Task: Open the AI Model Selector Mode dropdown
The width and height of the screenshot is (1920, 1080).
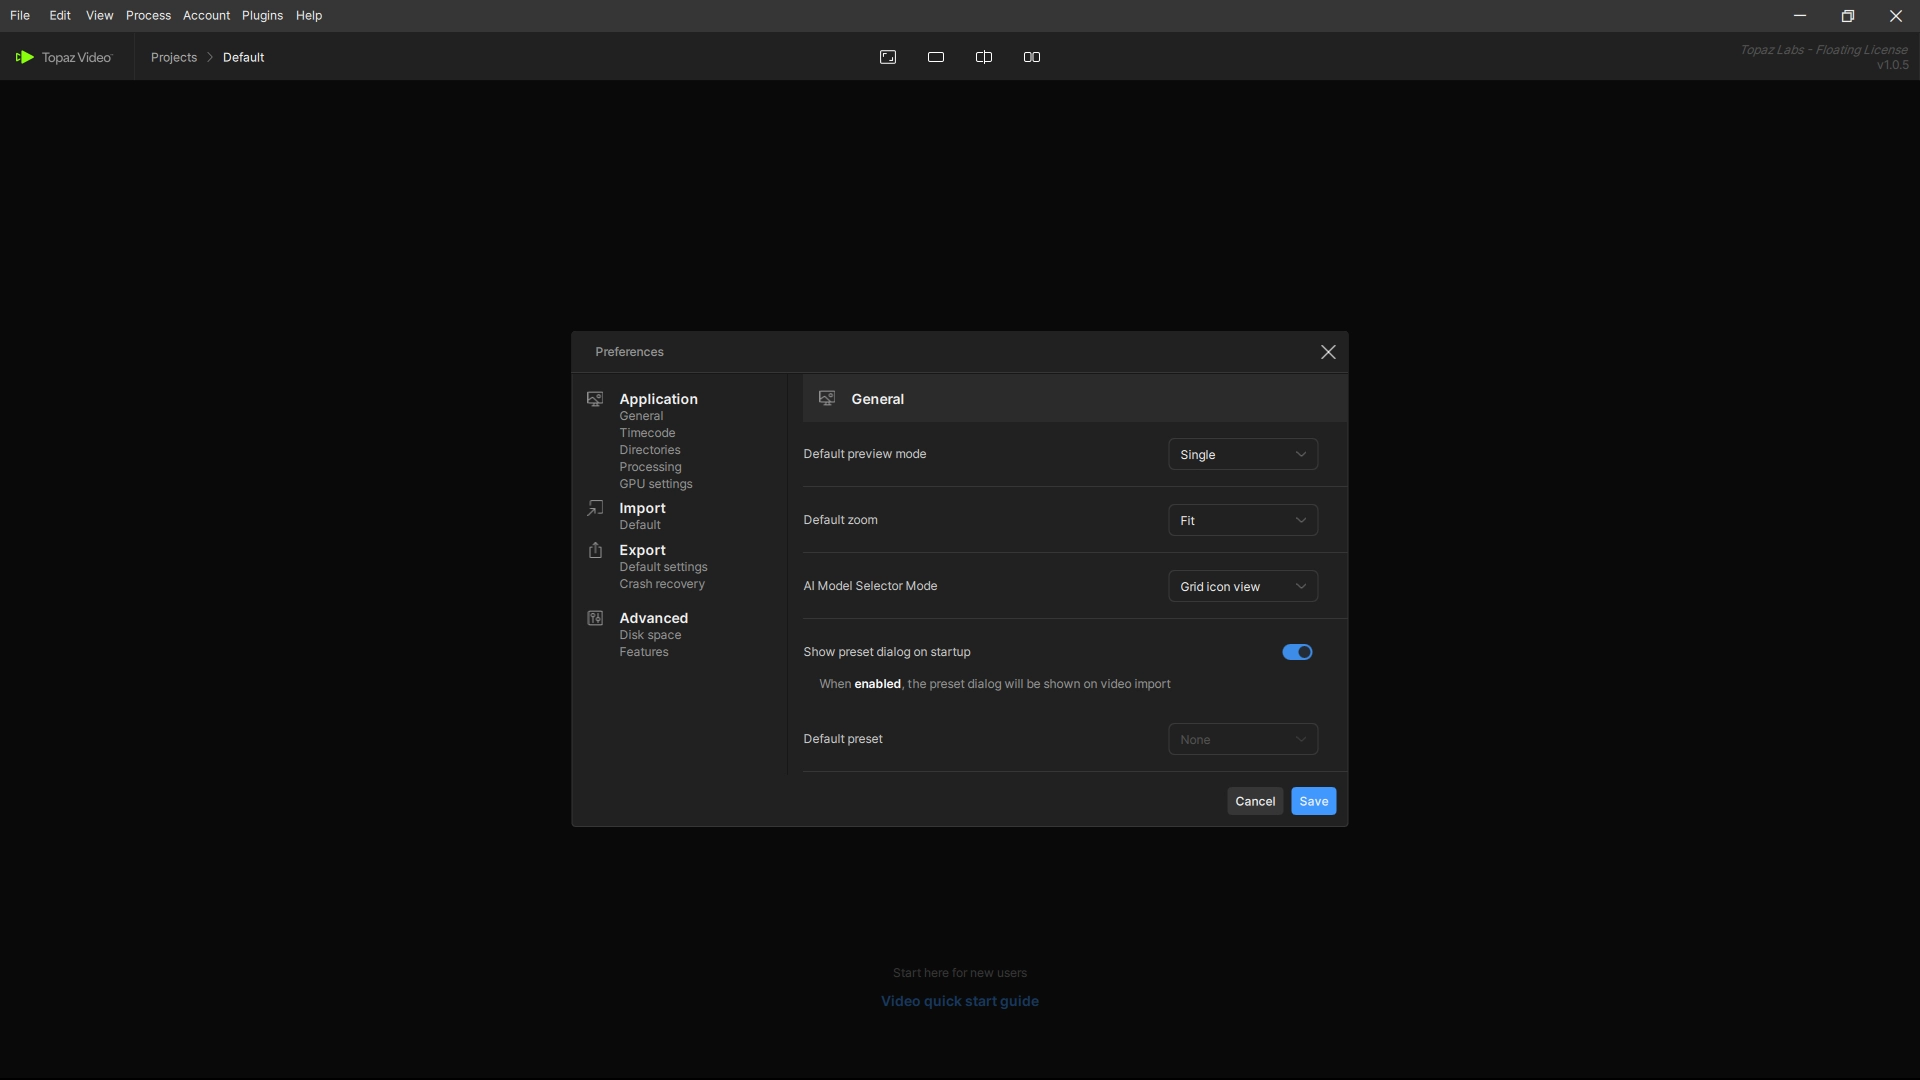Action: (1242, 586)
